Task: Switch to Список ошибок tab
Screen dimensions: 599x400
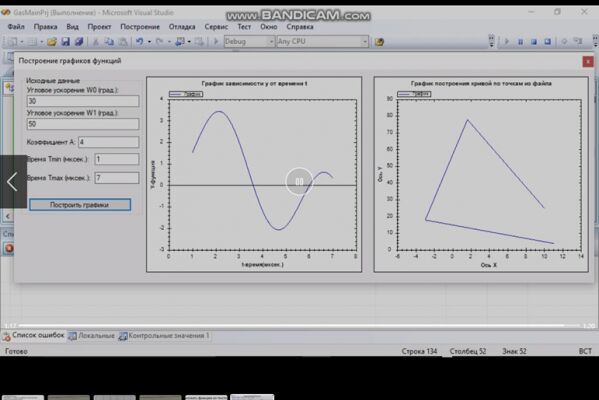Action: tap(34, 335)
